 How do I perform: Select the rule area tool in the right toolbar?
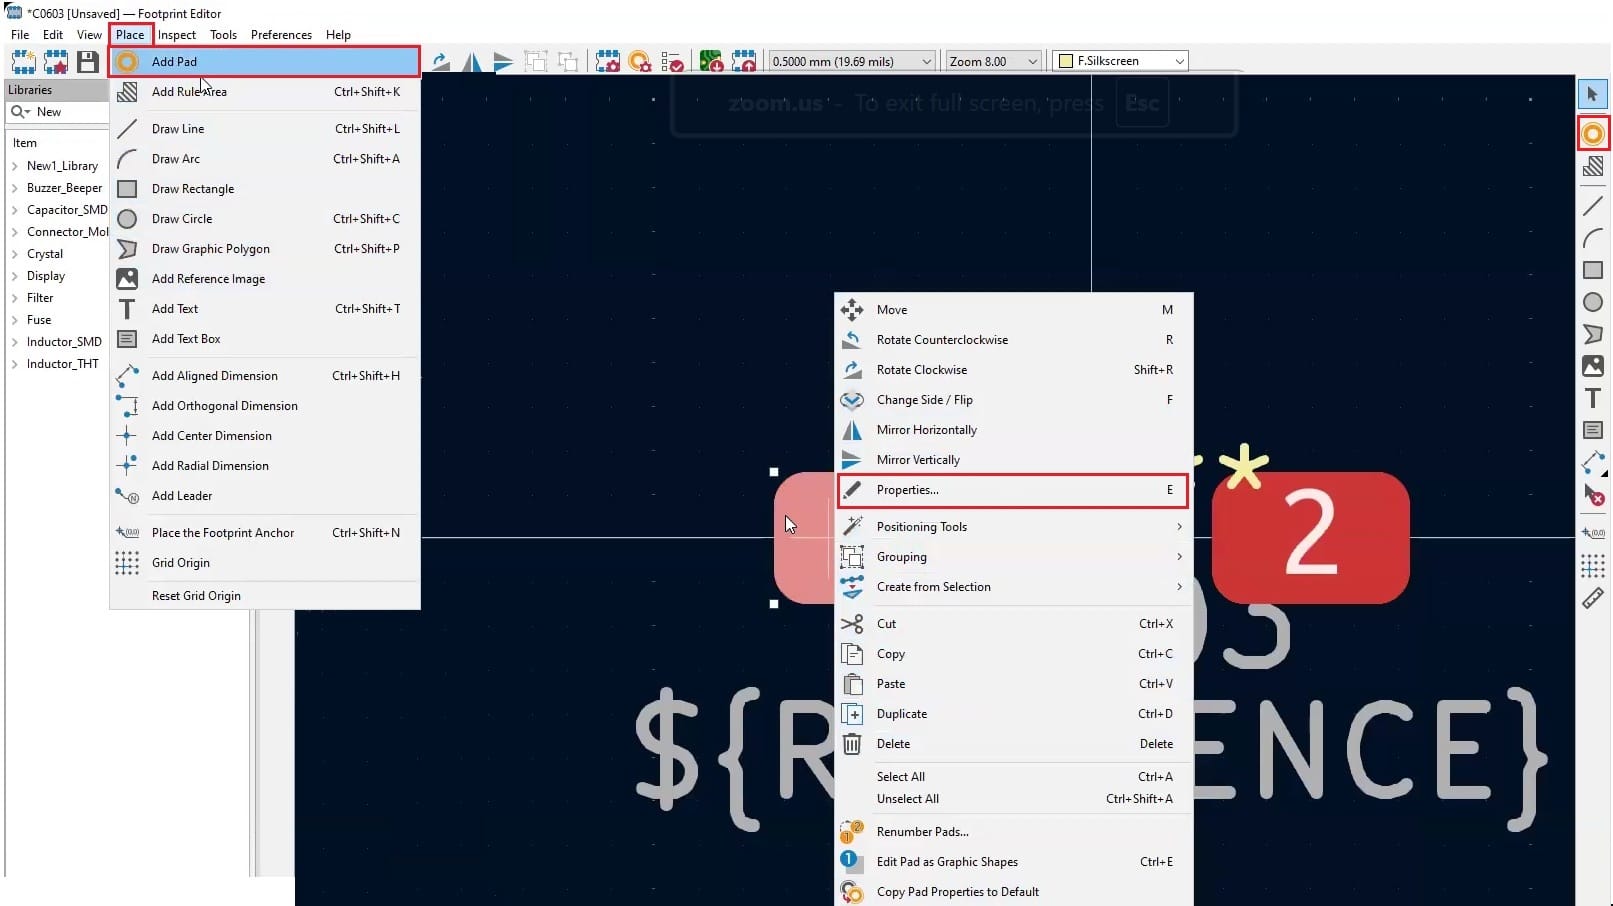pyautogui.click(x=1593, y=166)
